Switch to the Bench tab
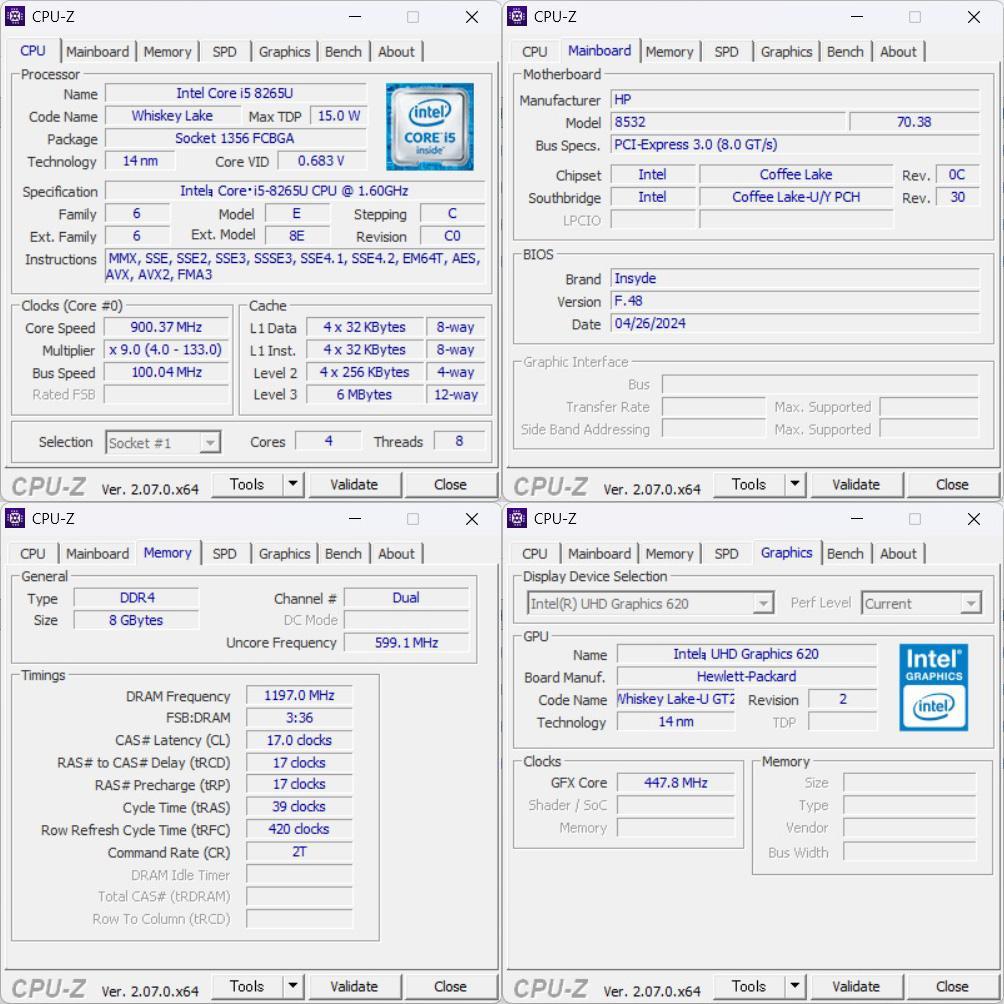Viewport: 1004px width, 1004px height. tap(343, 51)
